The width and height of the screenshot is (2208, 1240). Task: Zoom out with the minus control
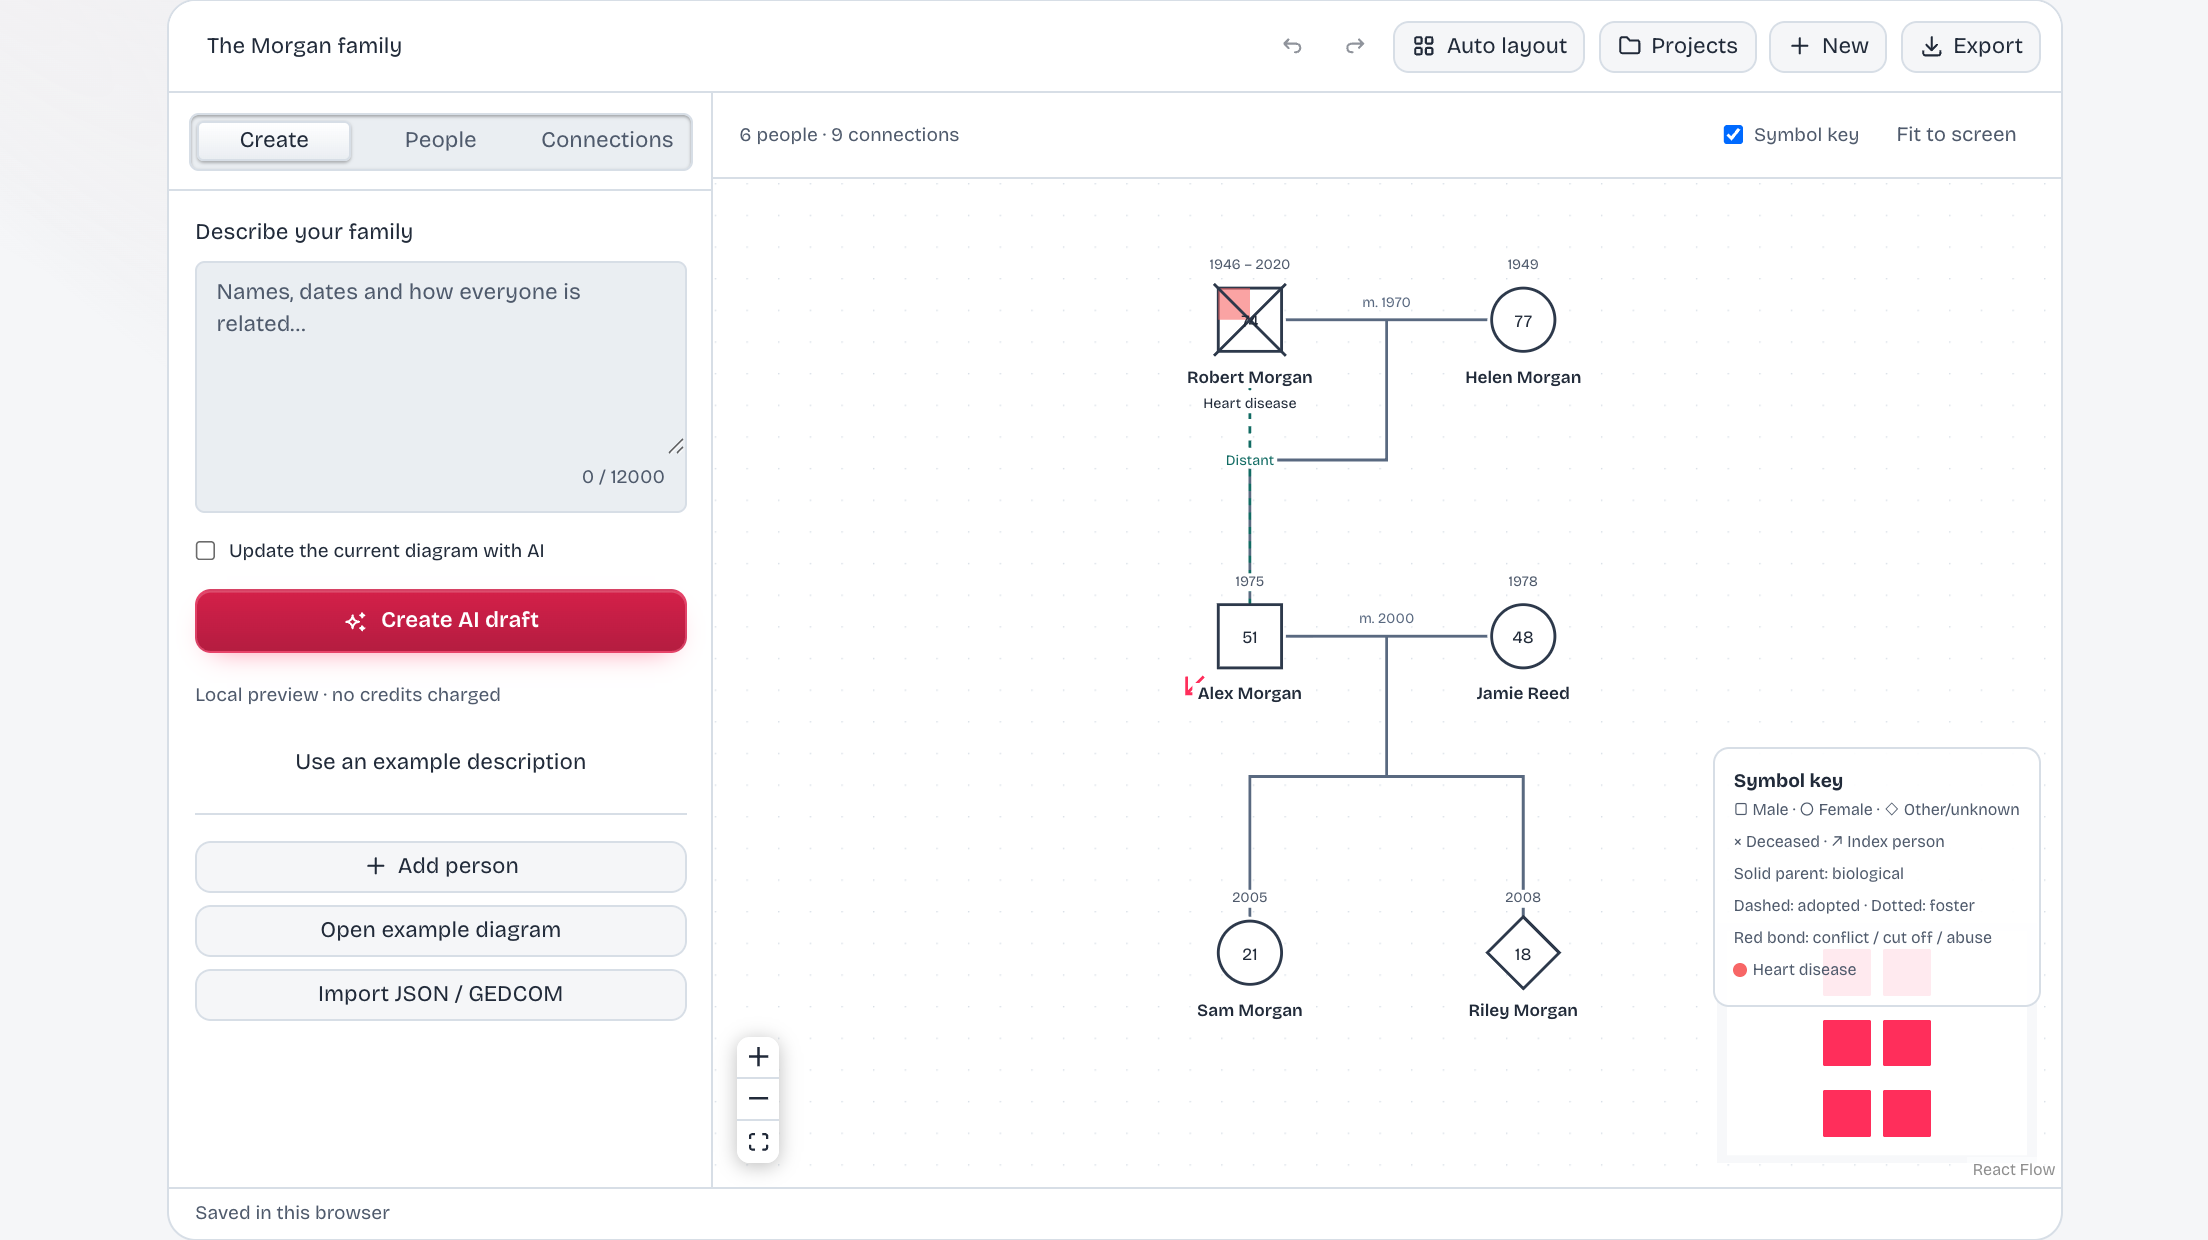pos(759,1099)
